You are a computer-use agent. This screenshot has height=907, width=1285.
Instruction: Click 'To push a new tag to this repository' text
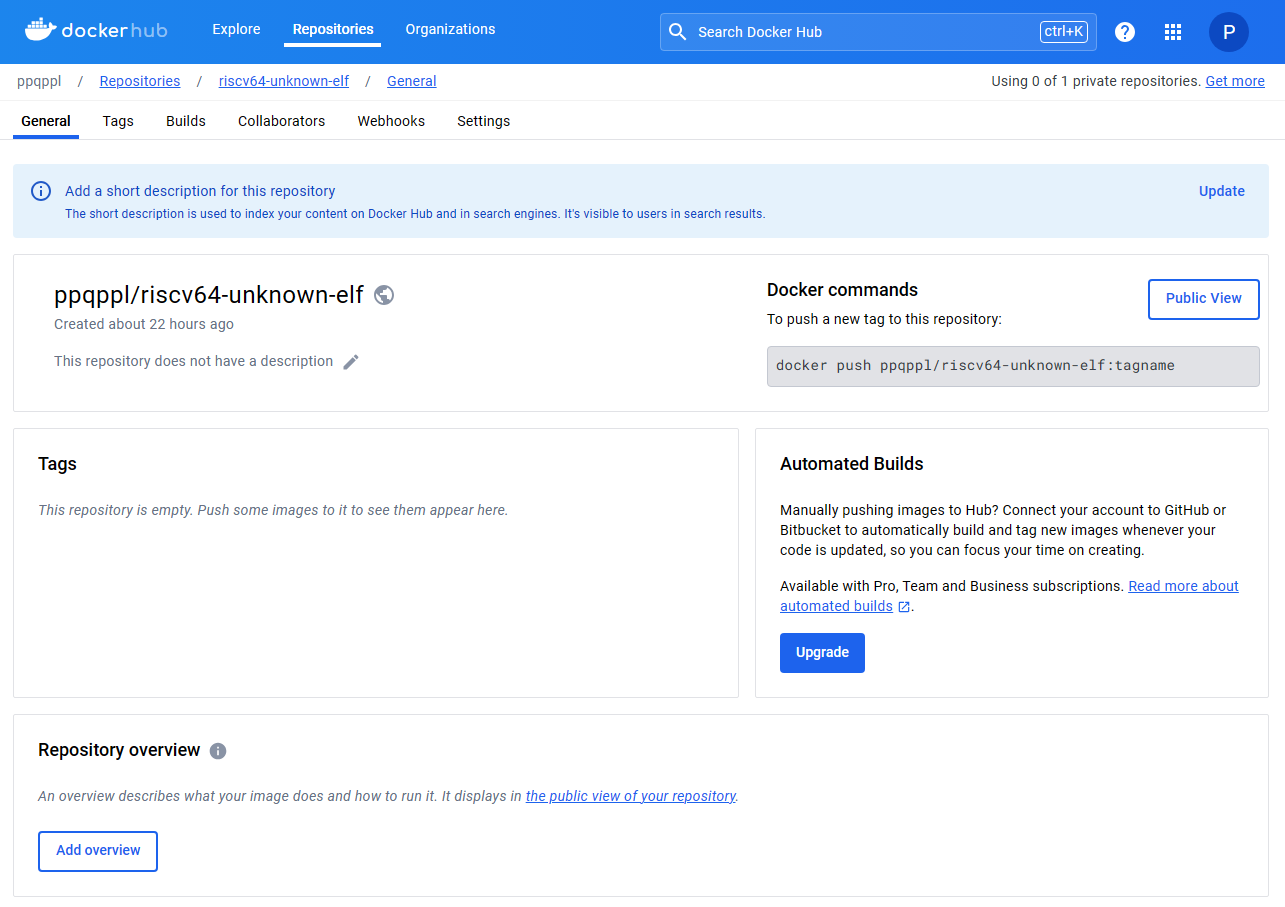[884, 319]
